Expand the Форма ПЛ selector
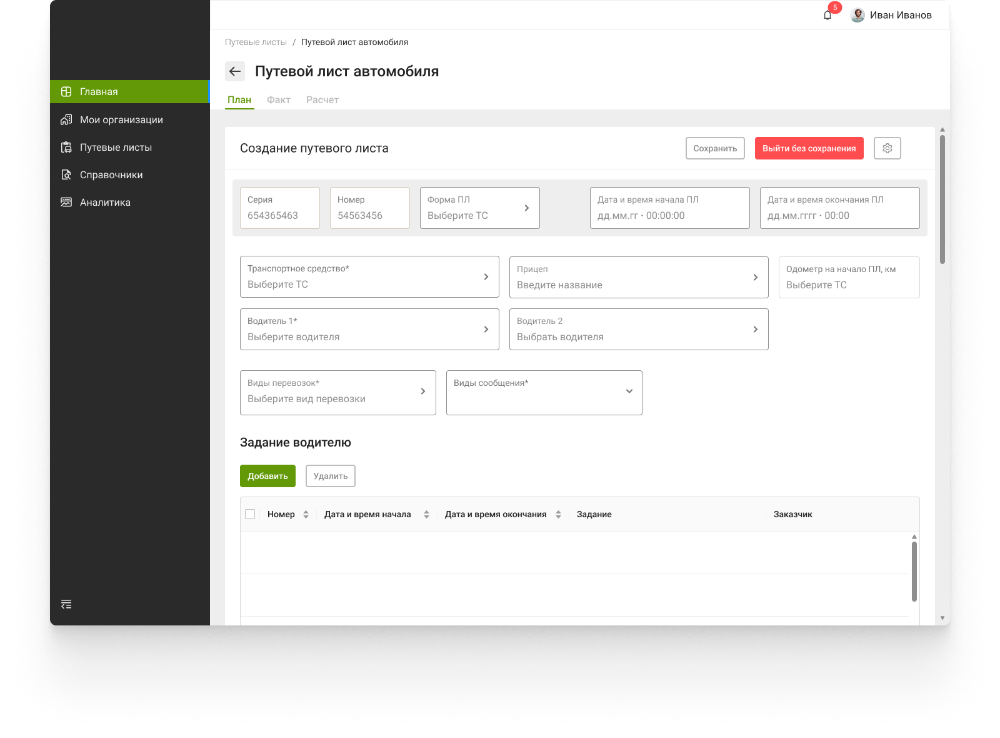Viewport: 1000px width, 738px height. click(x=480, y=208)
